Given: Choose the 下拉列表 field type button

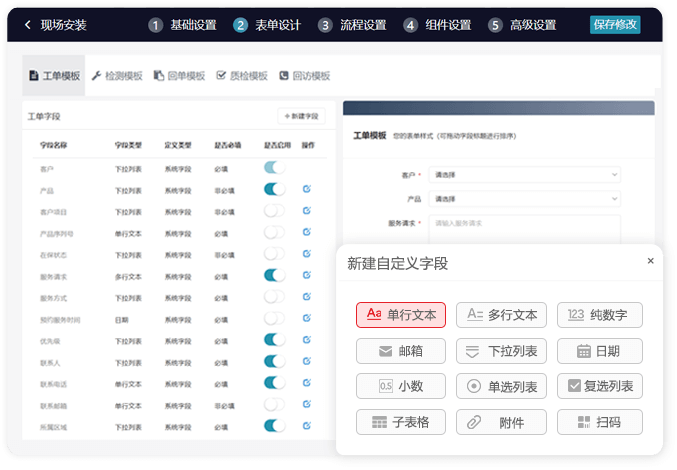Looking at the screenshot, I should 501,351.
